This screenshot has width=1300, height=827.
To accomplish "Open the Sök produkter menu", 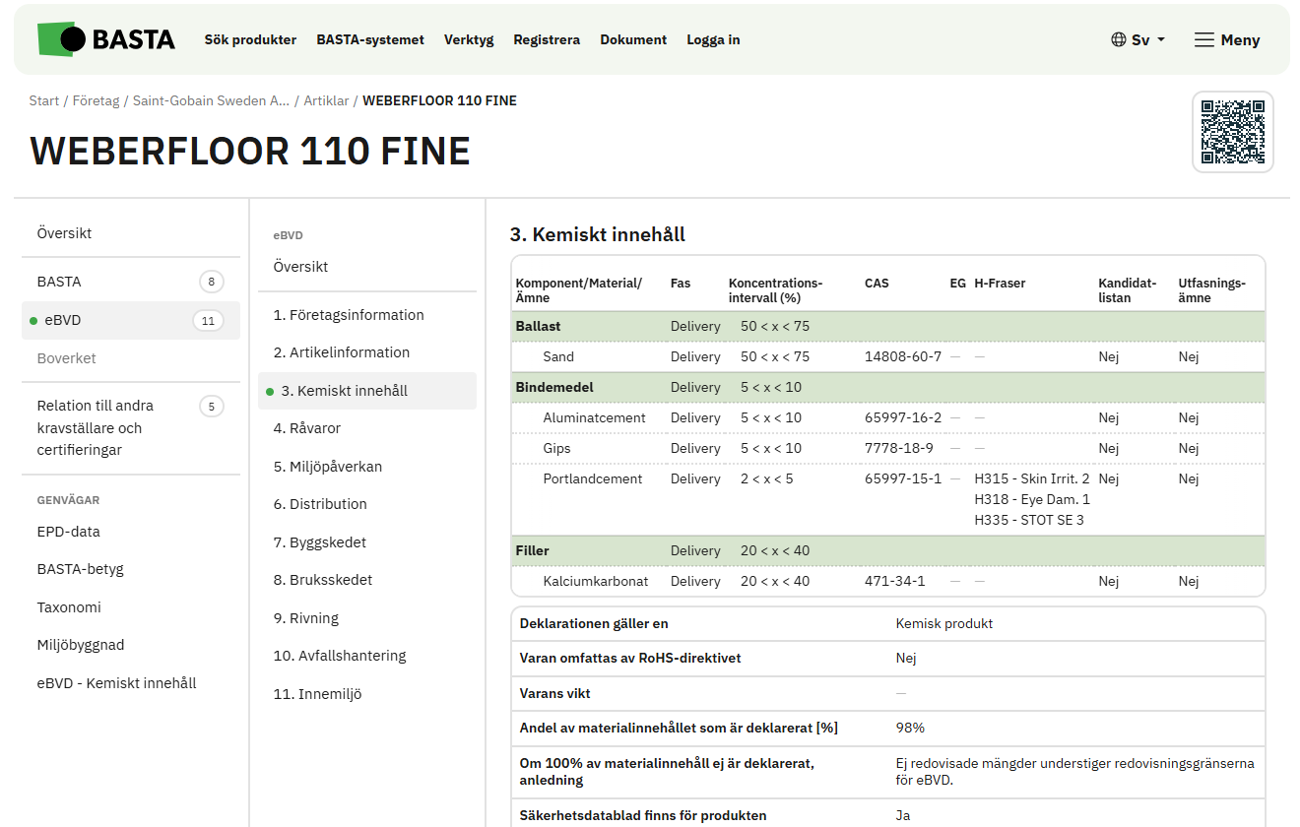I will point(250,40).
